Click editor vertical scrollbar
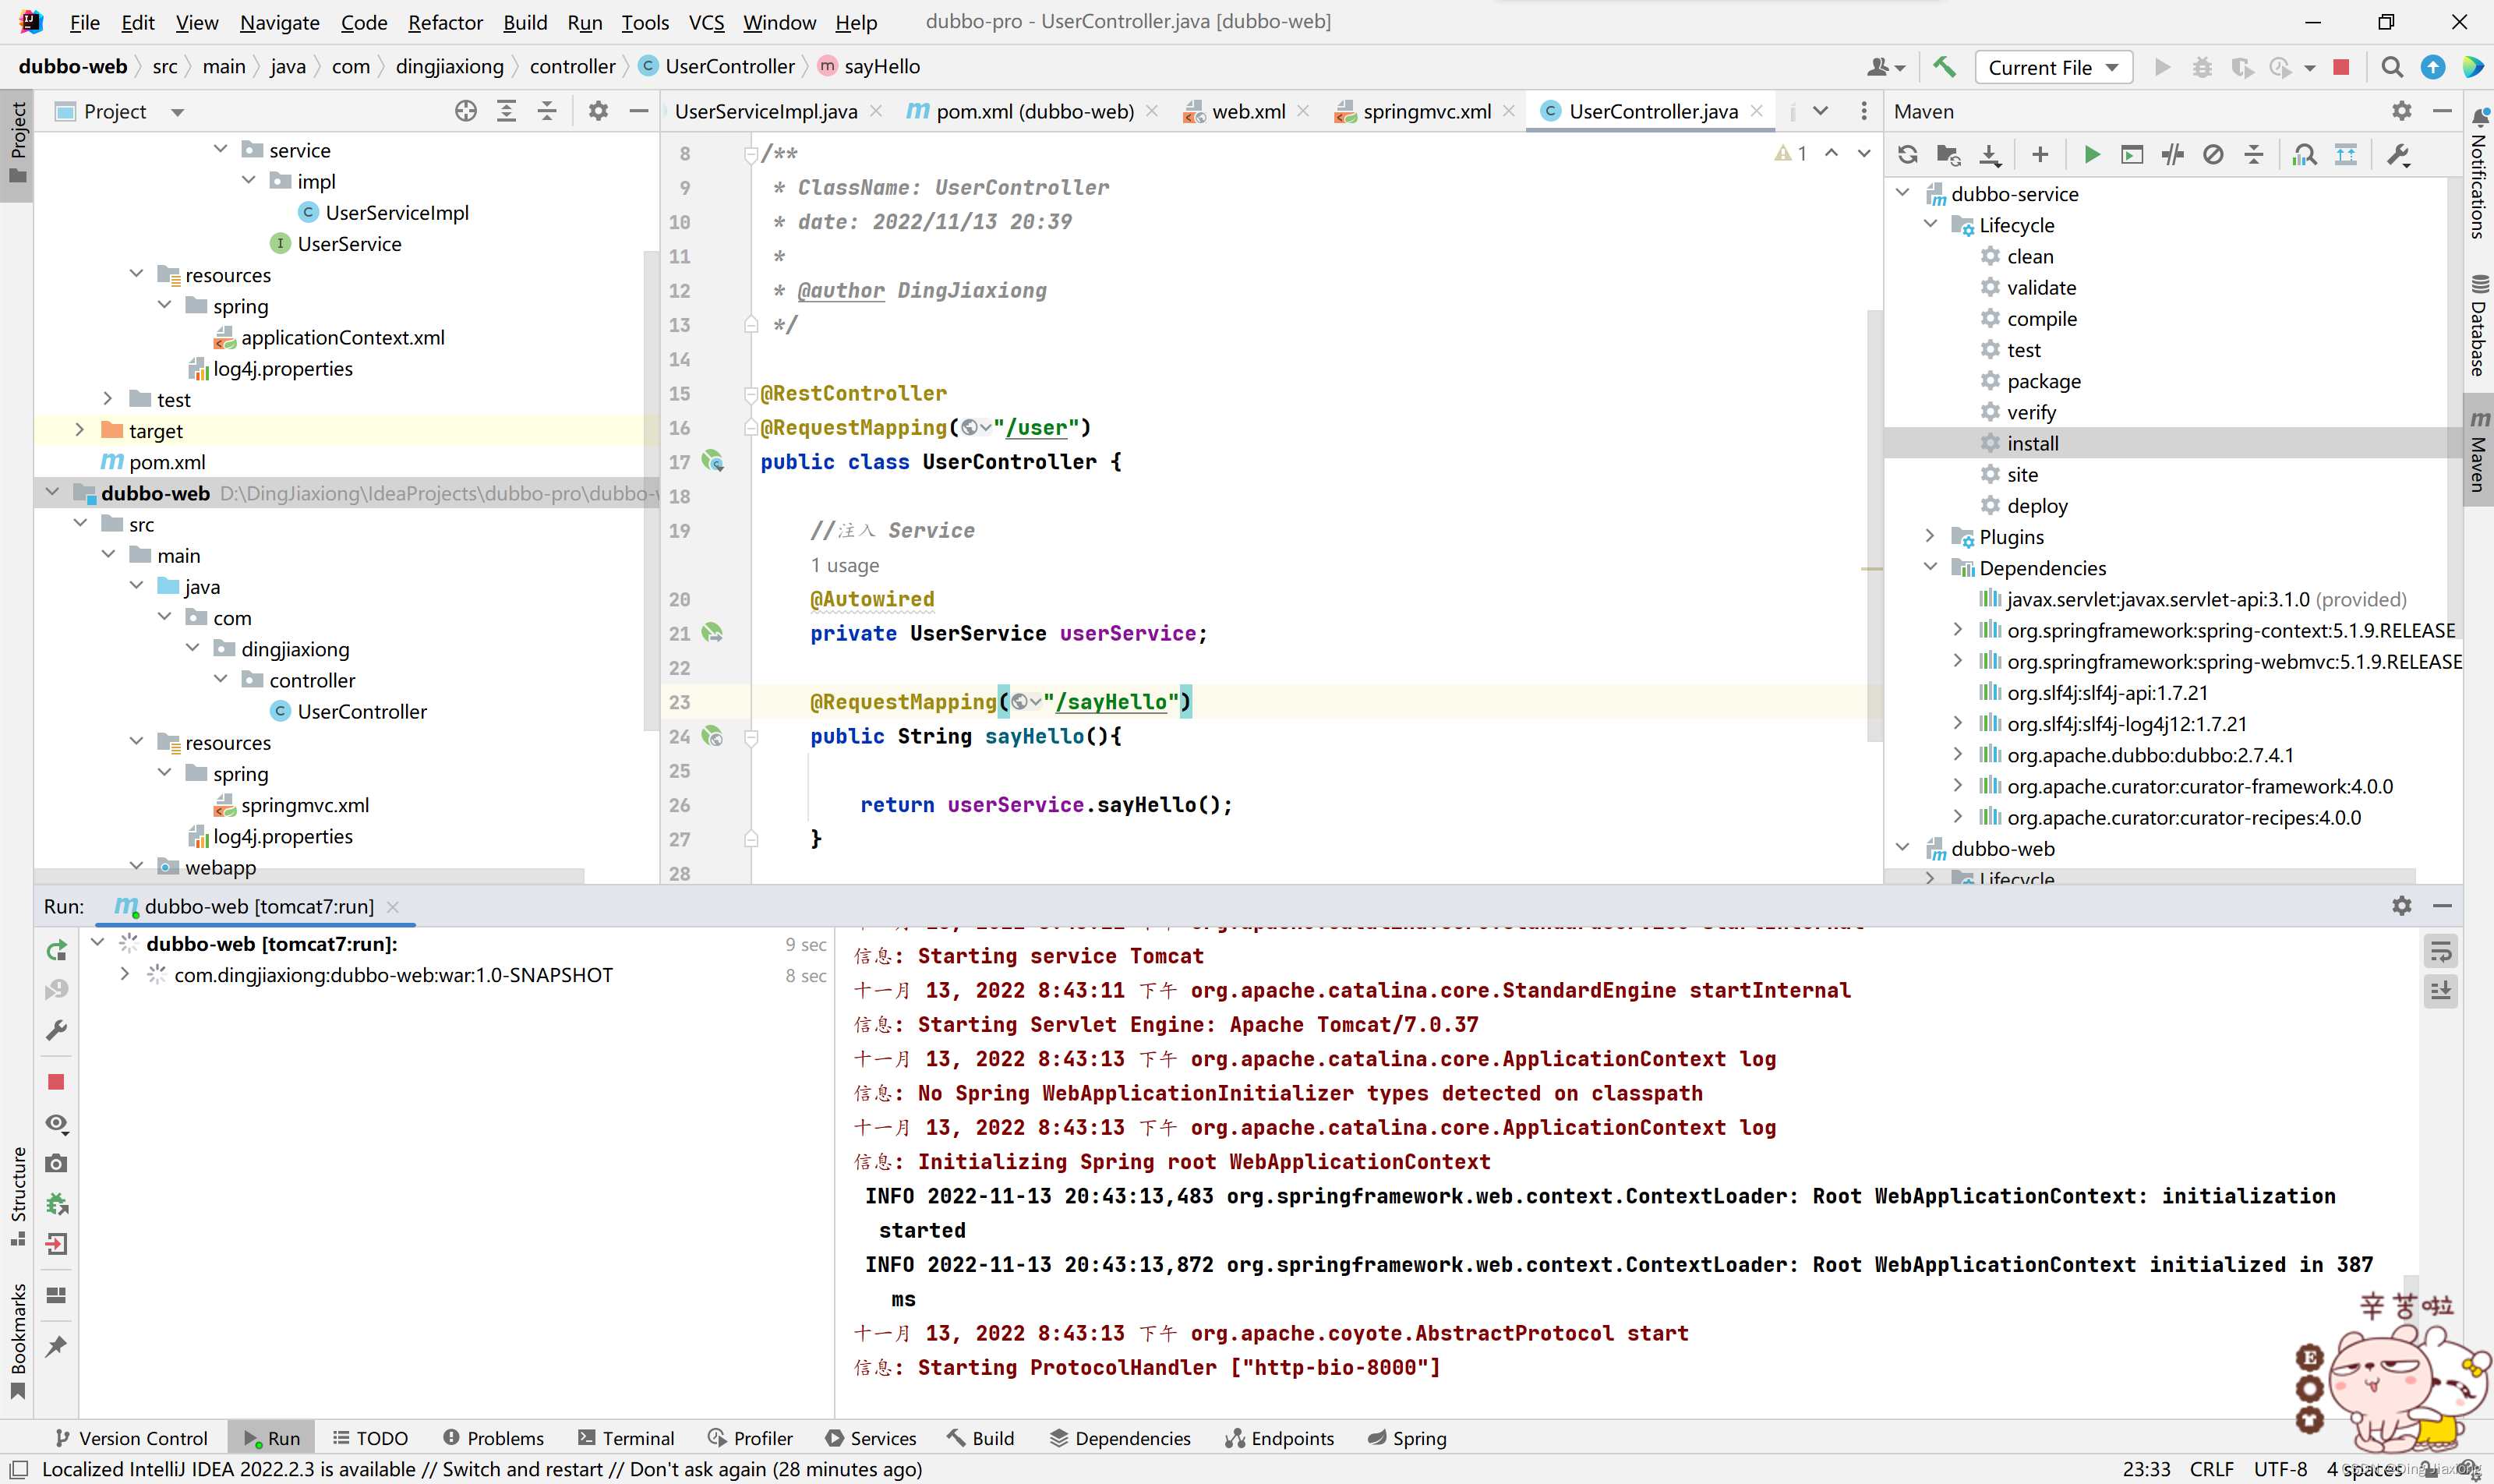The image size is (2494, 1484). (1874, 525)
